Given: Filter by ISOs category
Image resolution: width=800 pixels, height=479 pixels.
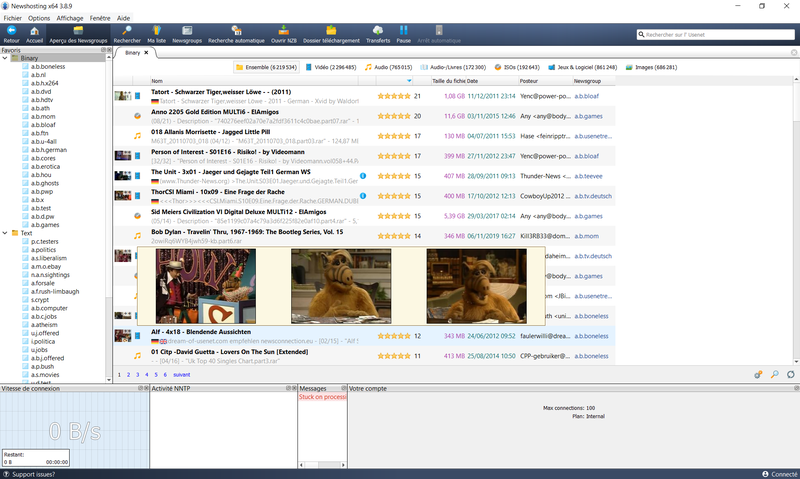Looking at the screenshot, I should 517,67.
